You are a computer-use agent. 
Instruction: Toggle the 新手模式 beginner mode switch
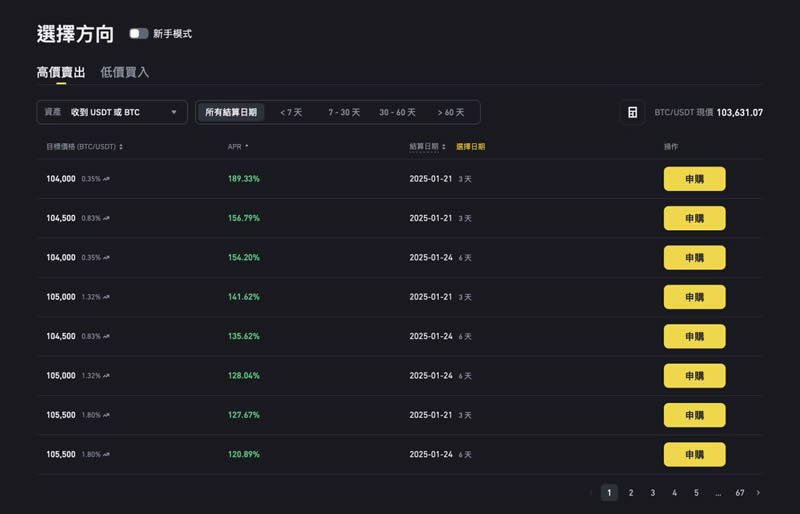[139, 34]
